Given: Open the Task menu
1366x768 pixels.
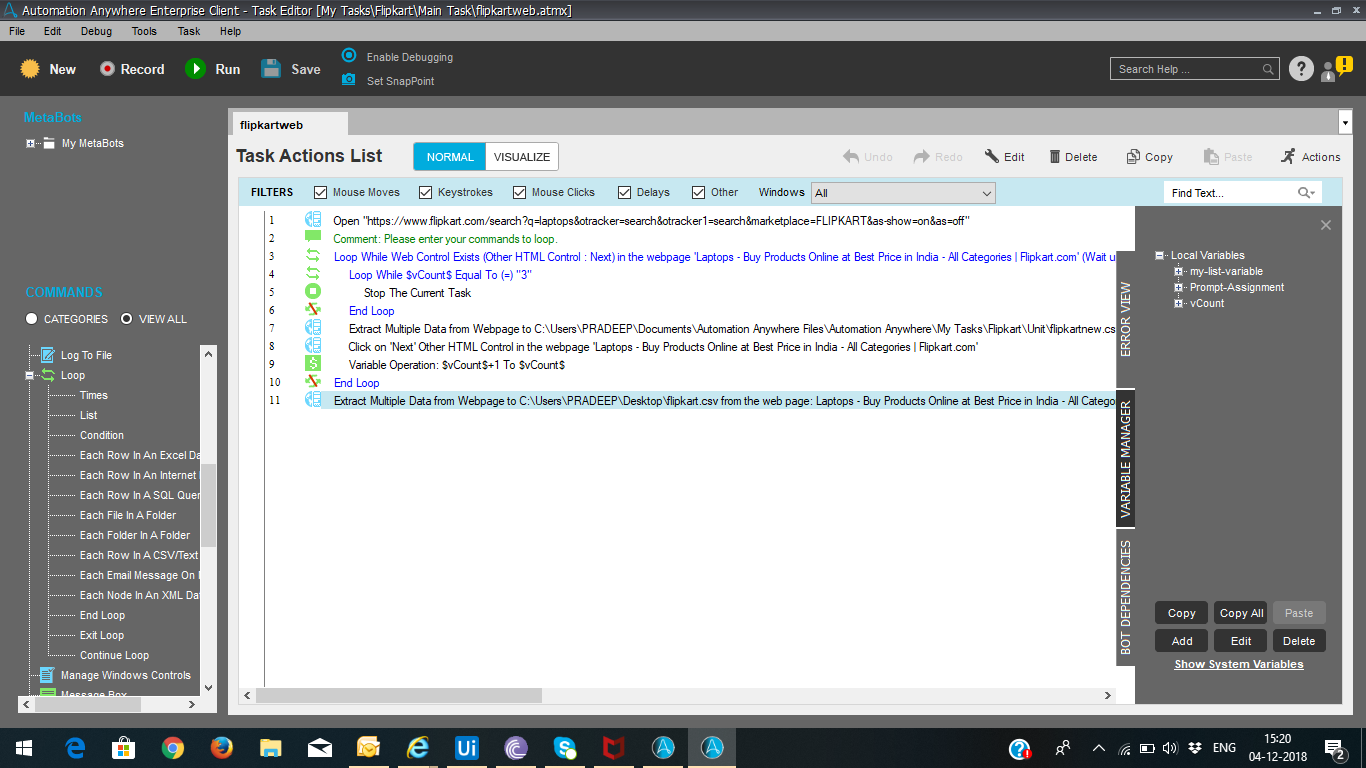Looking at the screenshot, I should point(189,31).
